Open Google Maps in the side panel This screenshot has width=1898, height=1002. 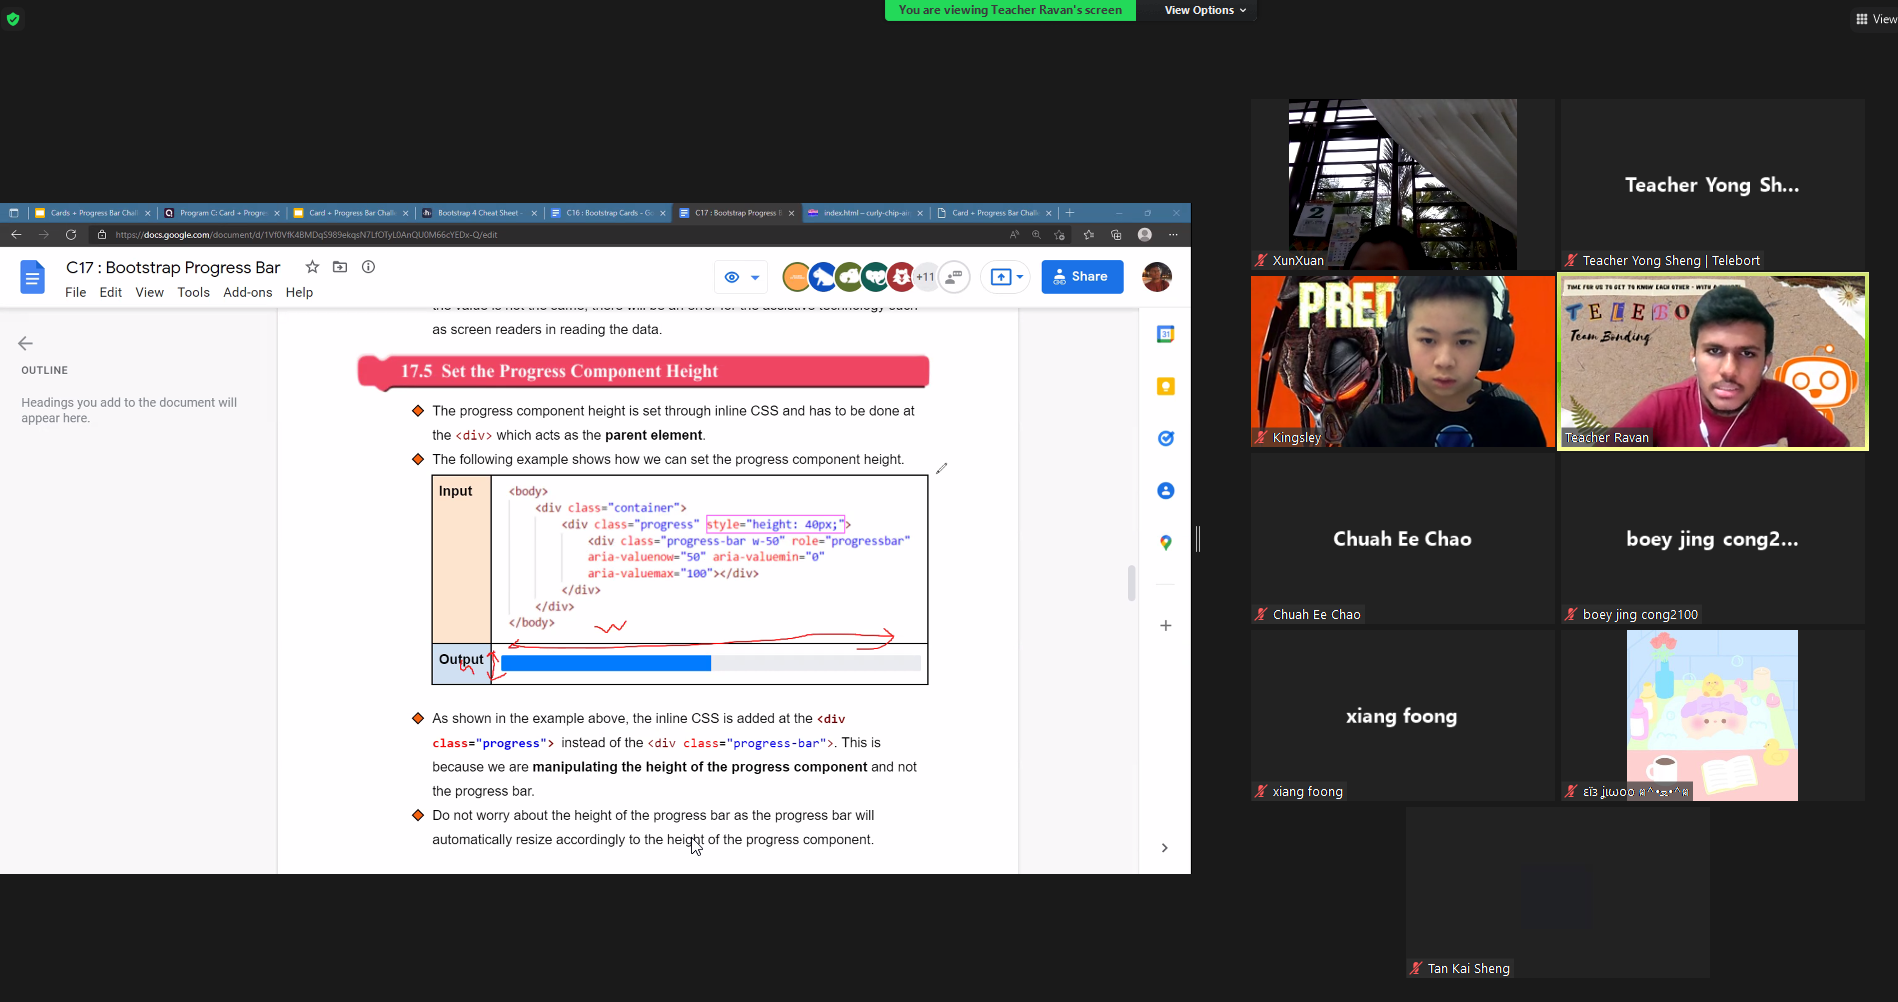1165,543
